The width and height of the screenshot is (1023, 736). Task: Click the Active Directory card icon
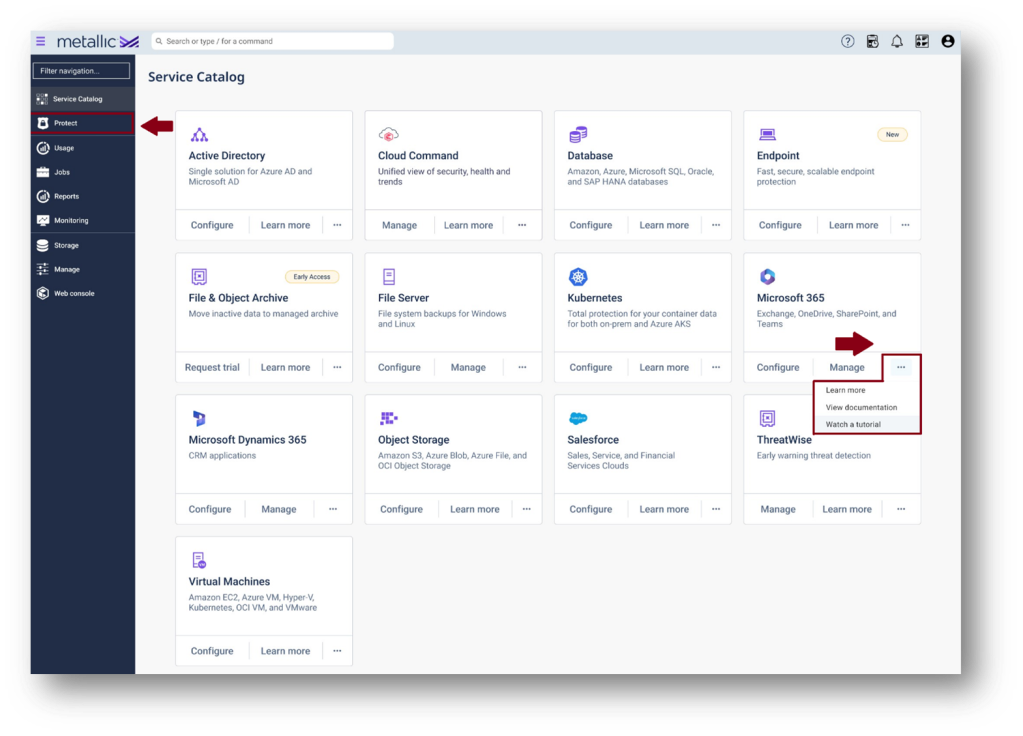pyautogui.click(x=199, y=135)
